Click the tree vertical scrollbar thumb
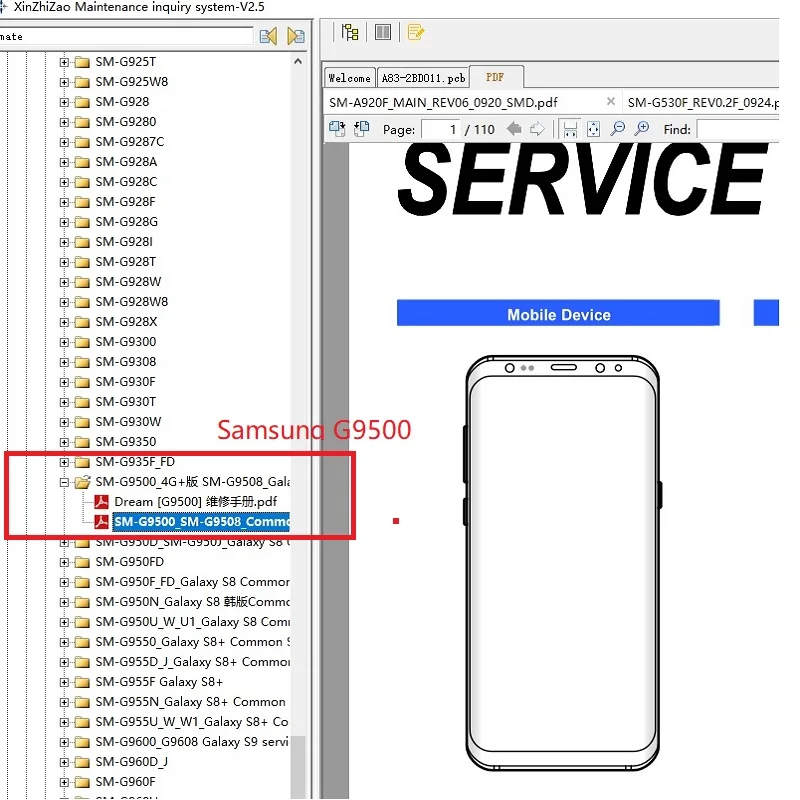Viewport: 800px width, 800px height. [x=298, y=767]
